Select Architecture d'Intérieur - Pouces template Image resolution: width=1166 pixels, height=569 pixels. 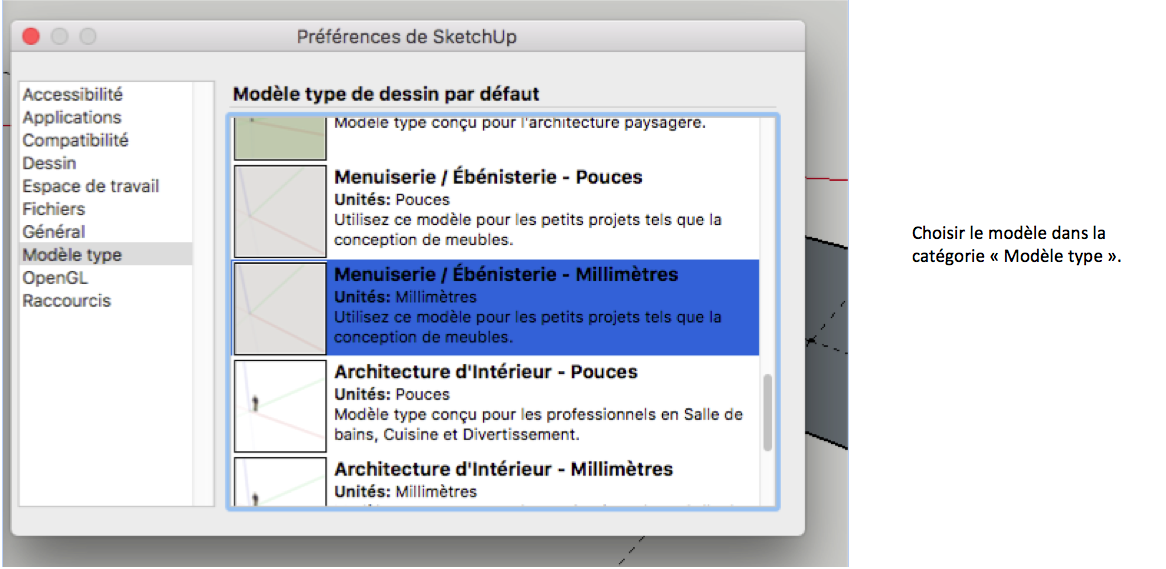(495, 405)
